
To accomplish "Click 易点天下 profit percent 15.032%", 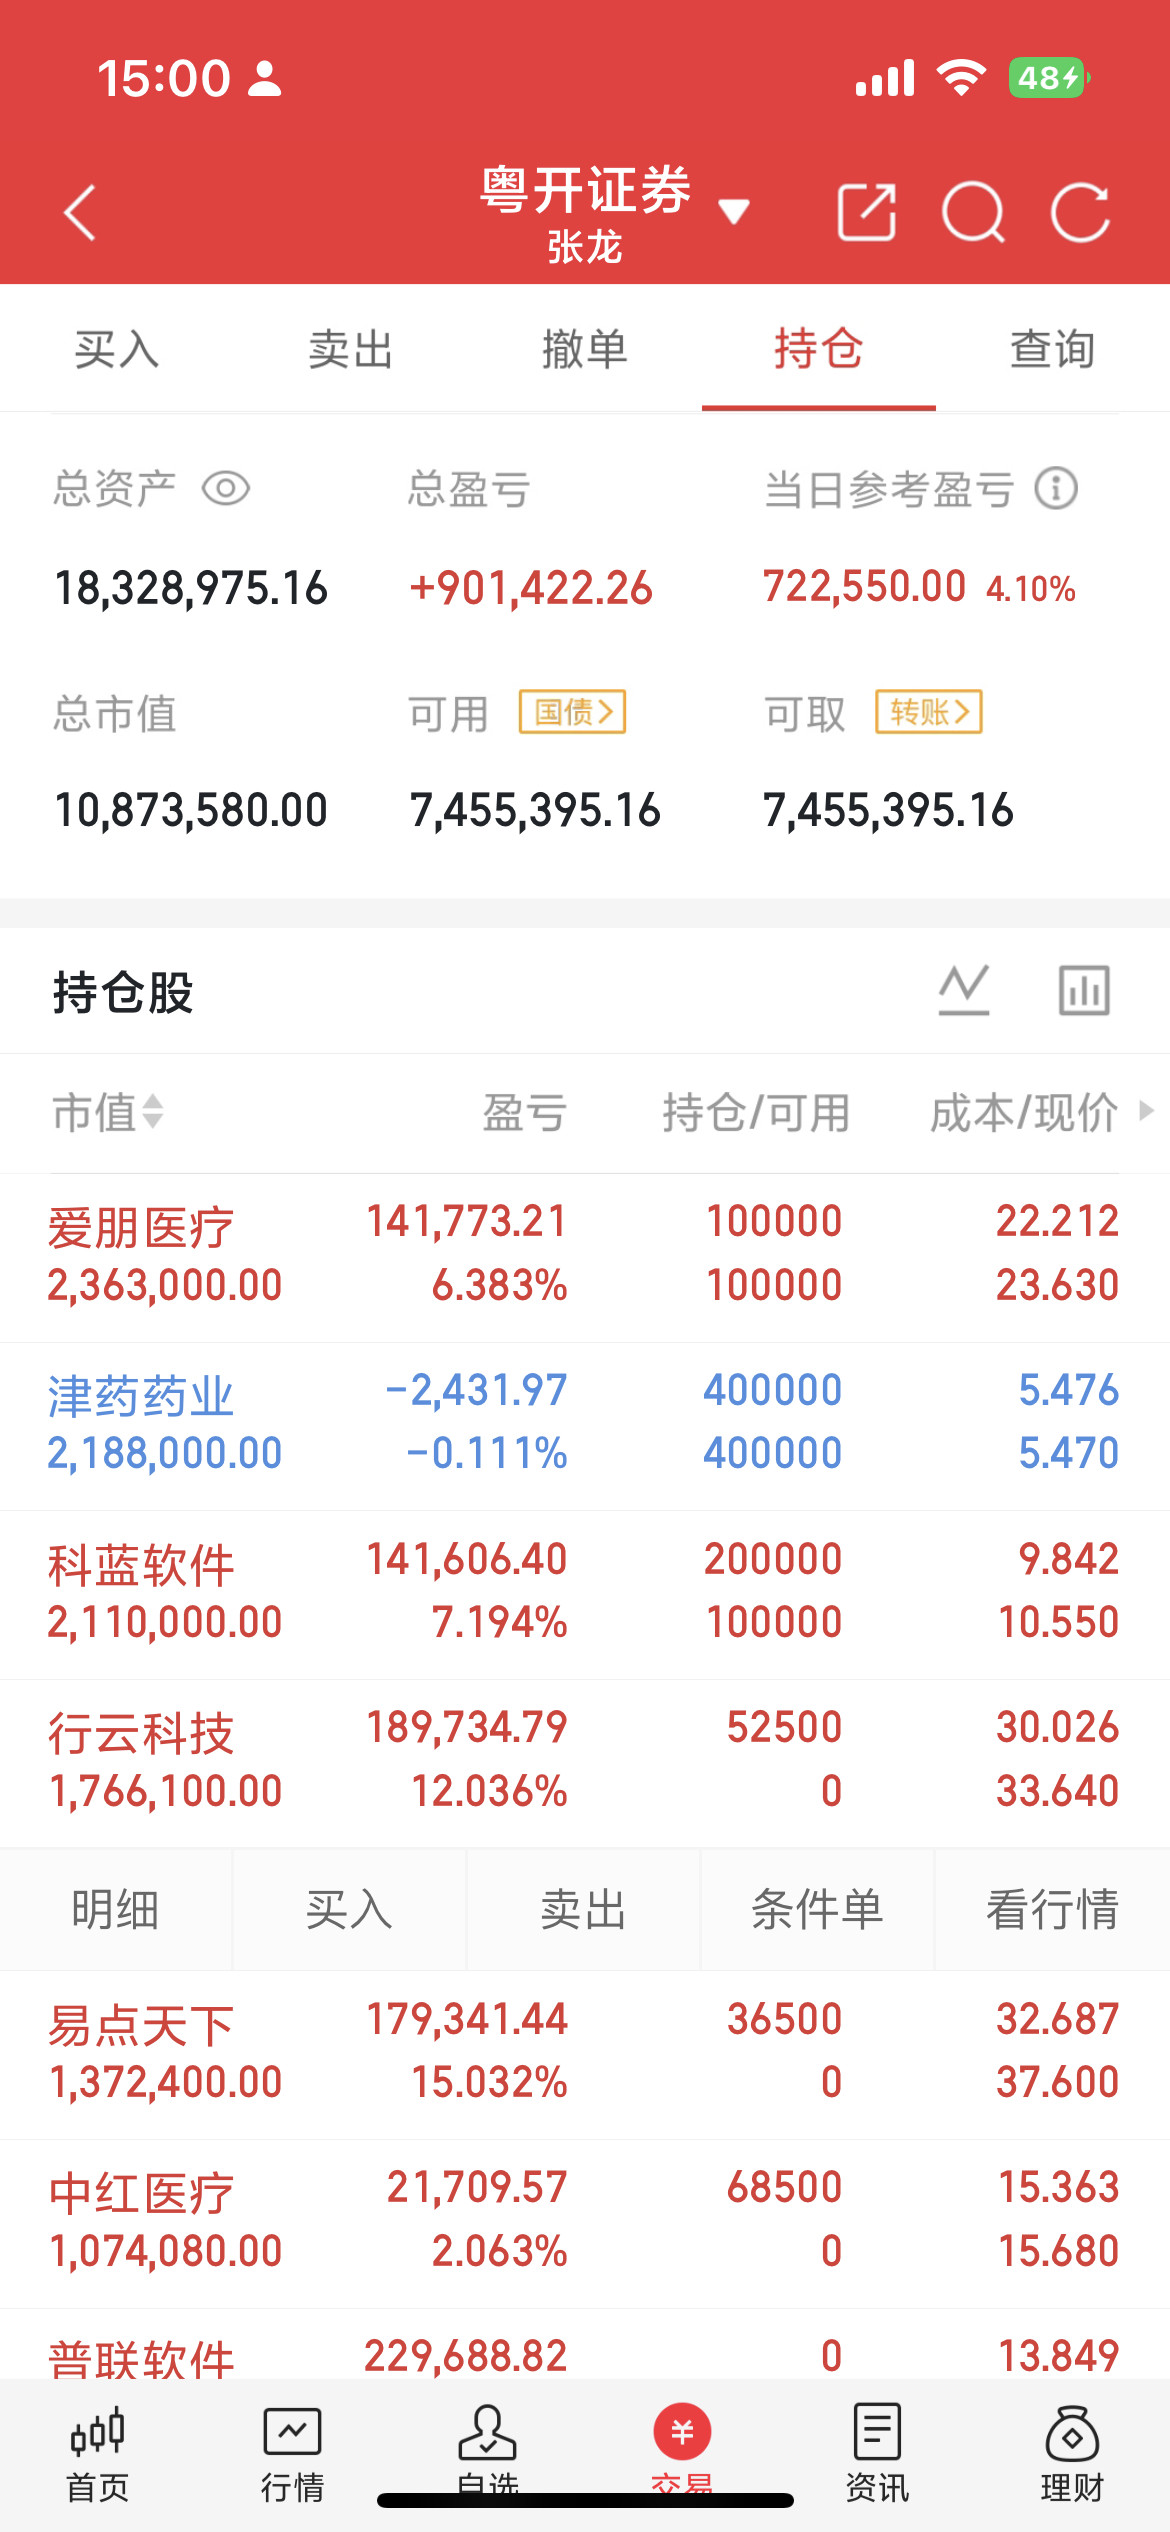I will point(490,2082).
